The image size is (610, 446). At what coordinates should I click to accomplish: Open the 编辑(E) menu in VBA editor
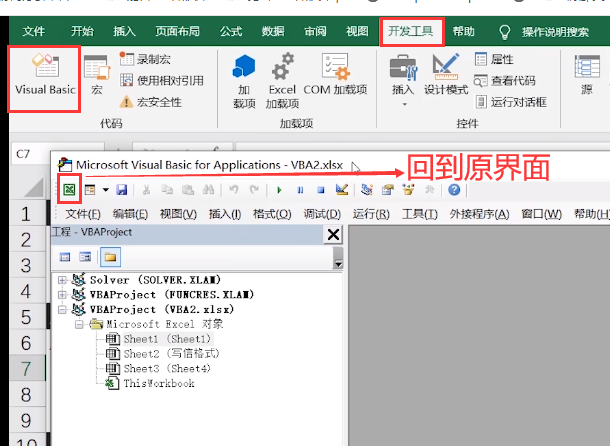click(x=130, y=214)
